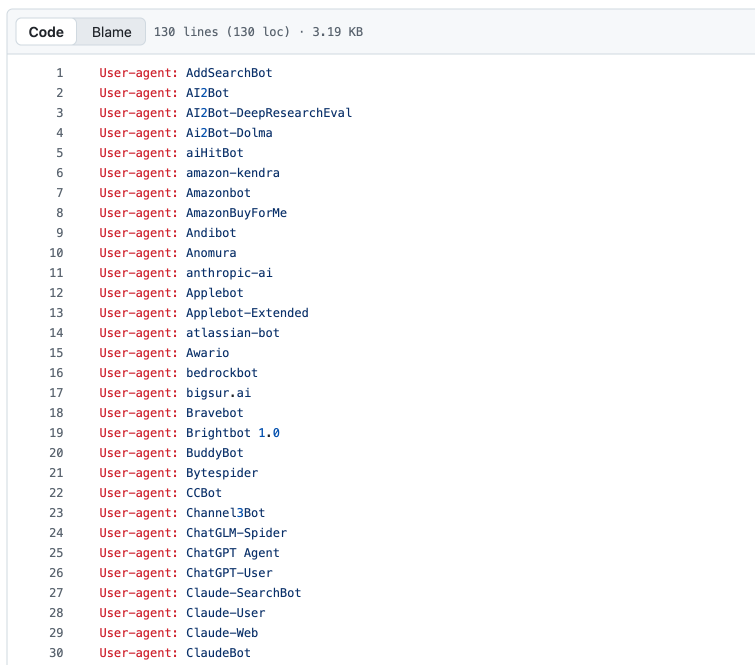
Task: Click the Claude-SearchBot entry text
Action: 243,593
